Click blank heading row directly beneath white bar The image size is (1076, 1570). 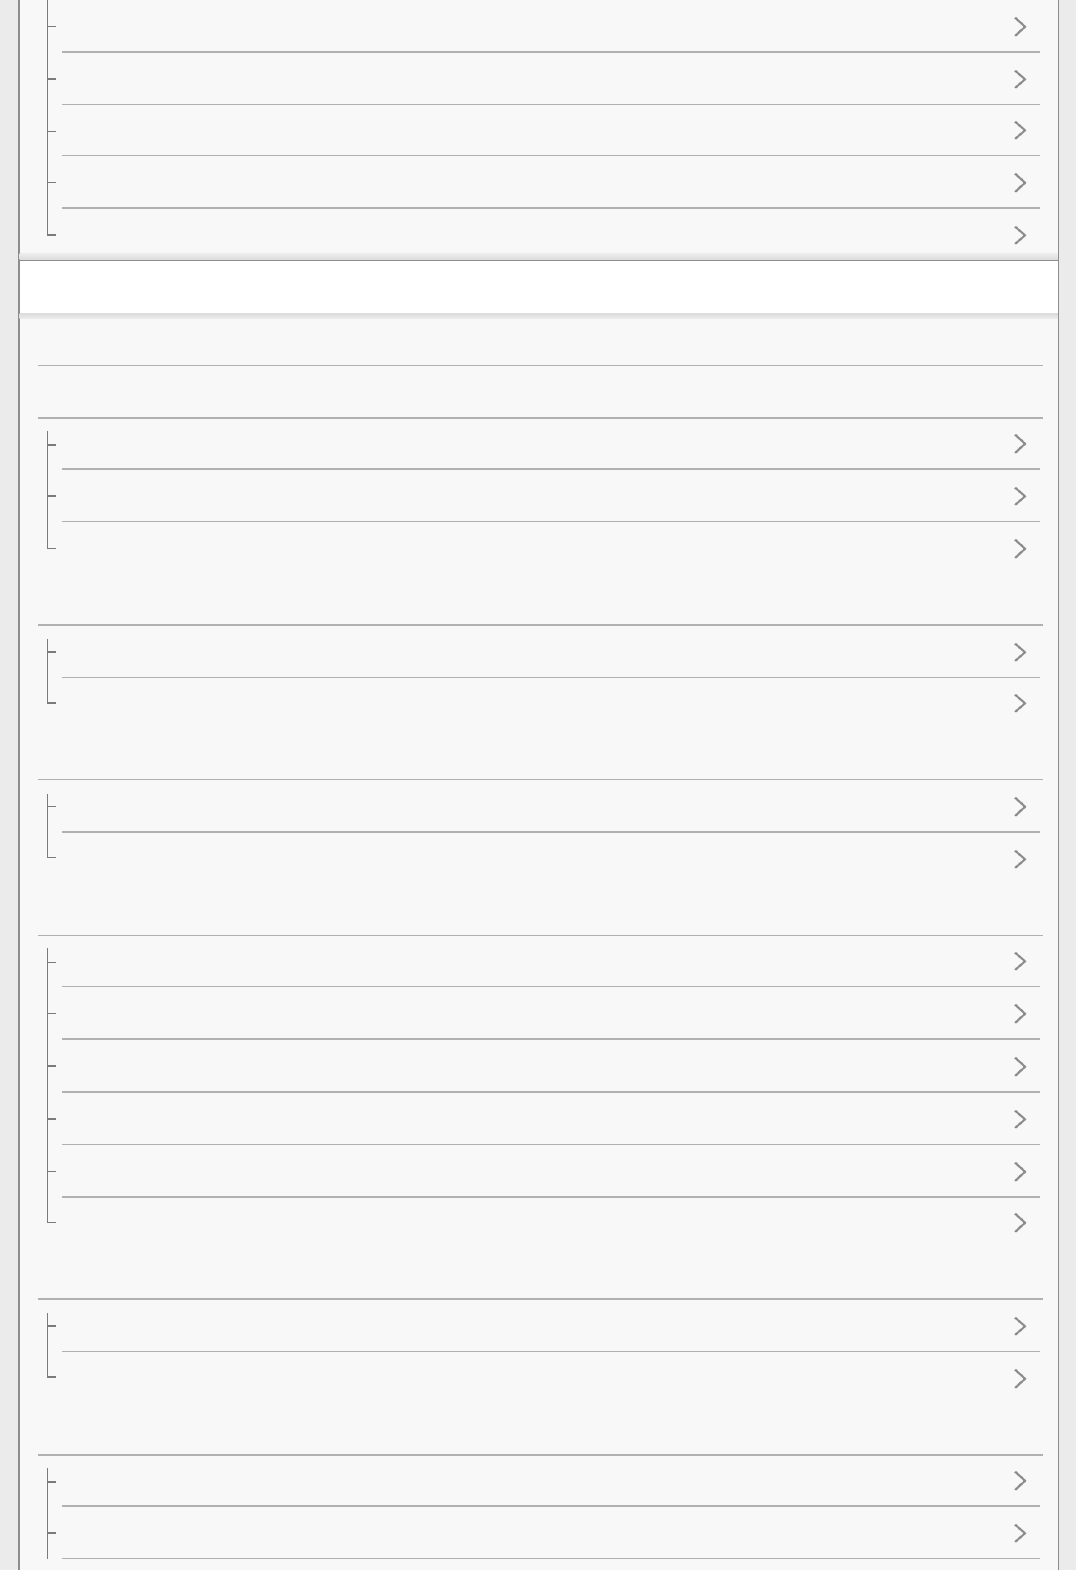tap(540, 341)
